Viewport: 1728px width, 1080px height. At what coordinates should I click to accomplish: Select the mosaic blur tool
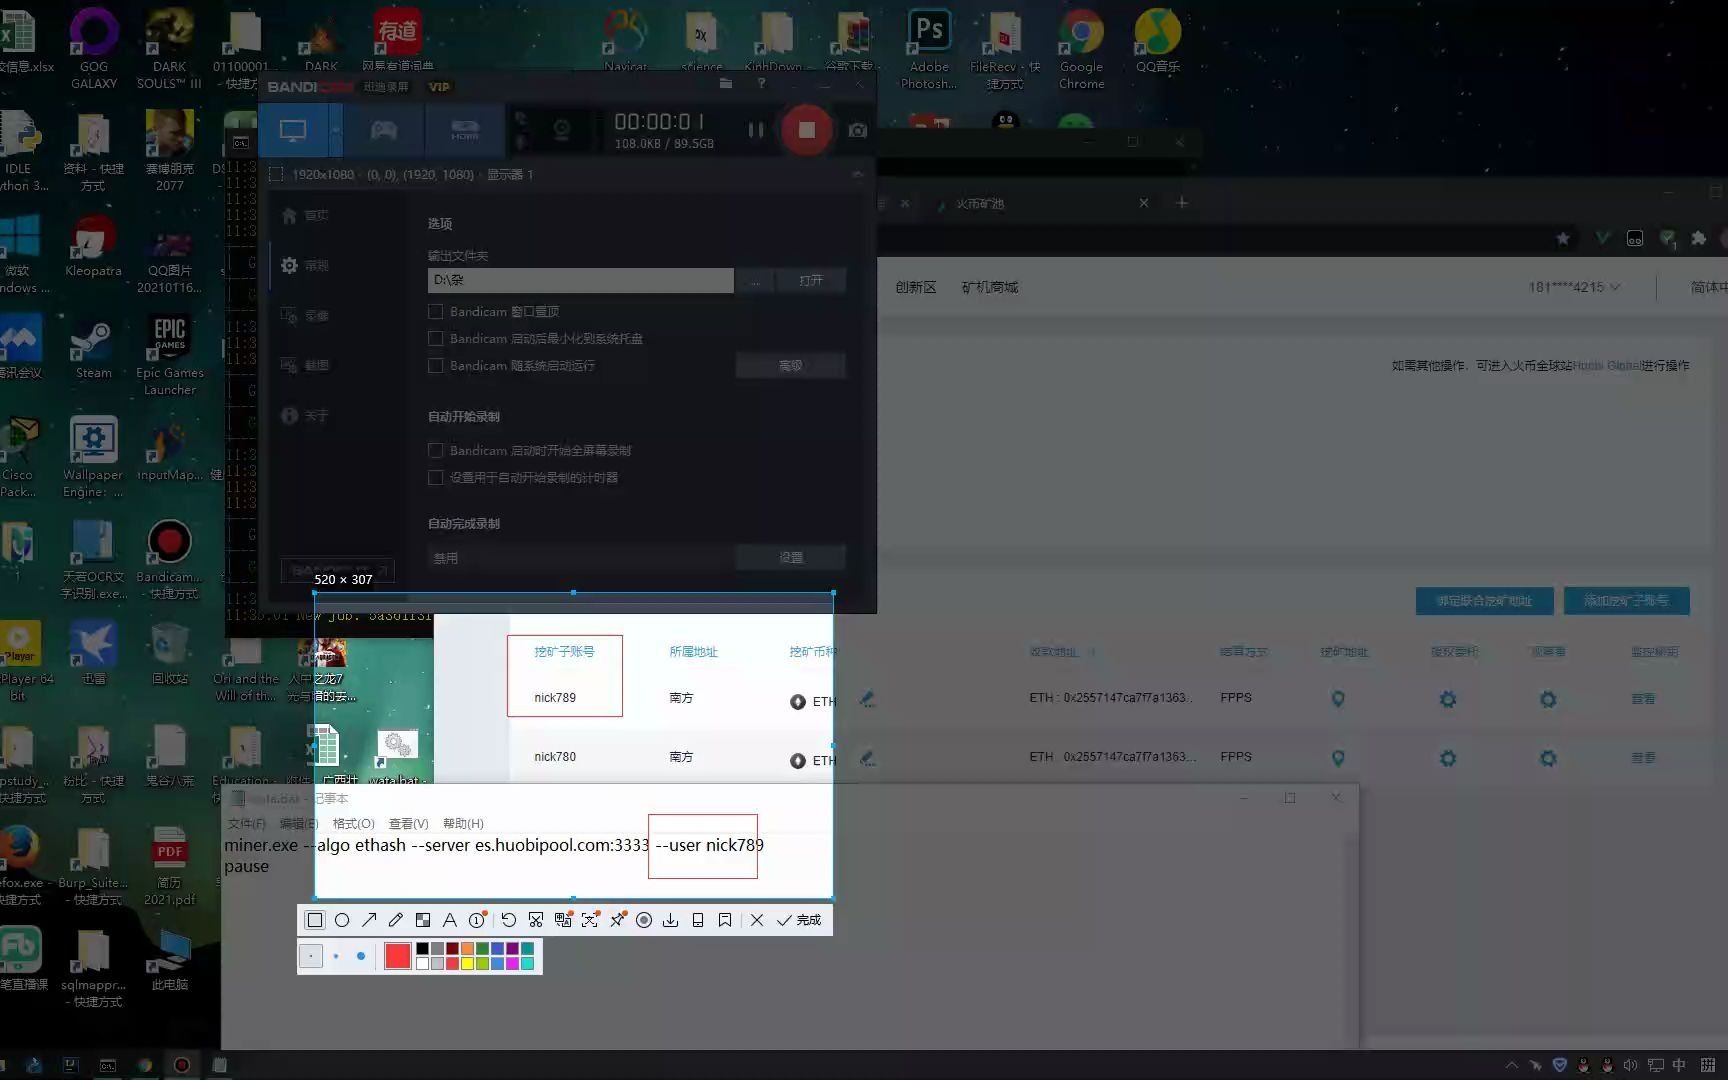click(423, 920)
